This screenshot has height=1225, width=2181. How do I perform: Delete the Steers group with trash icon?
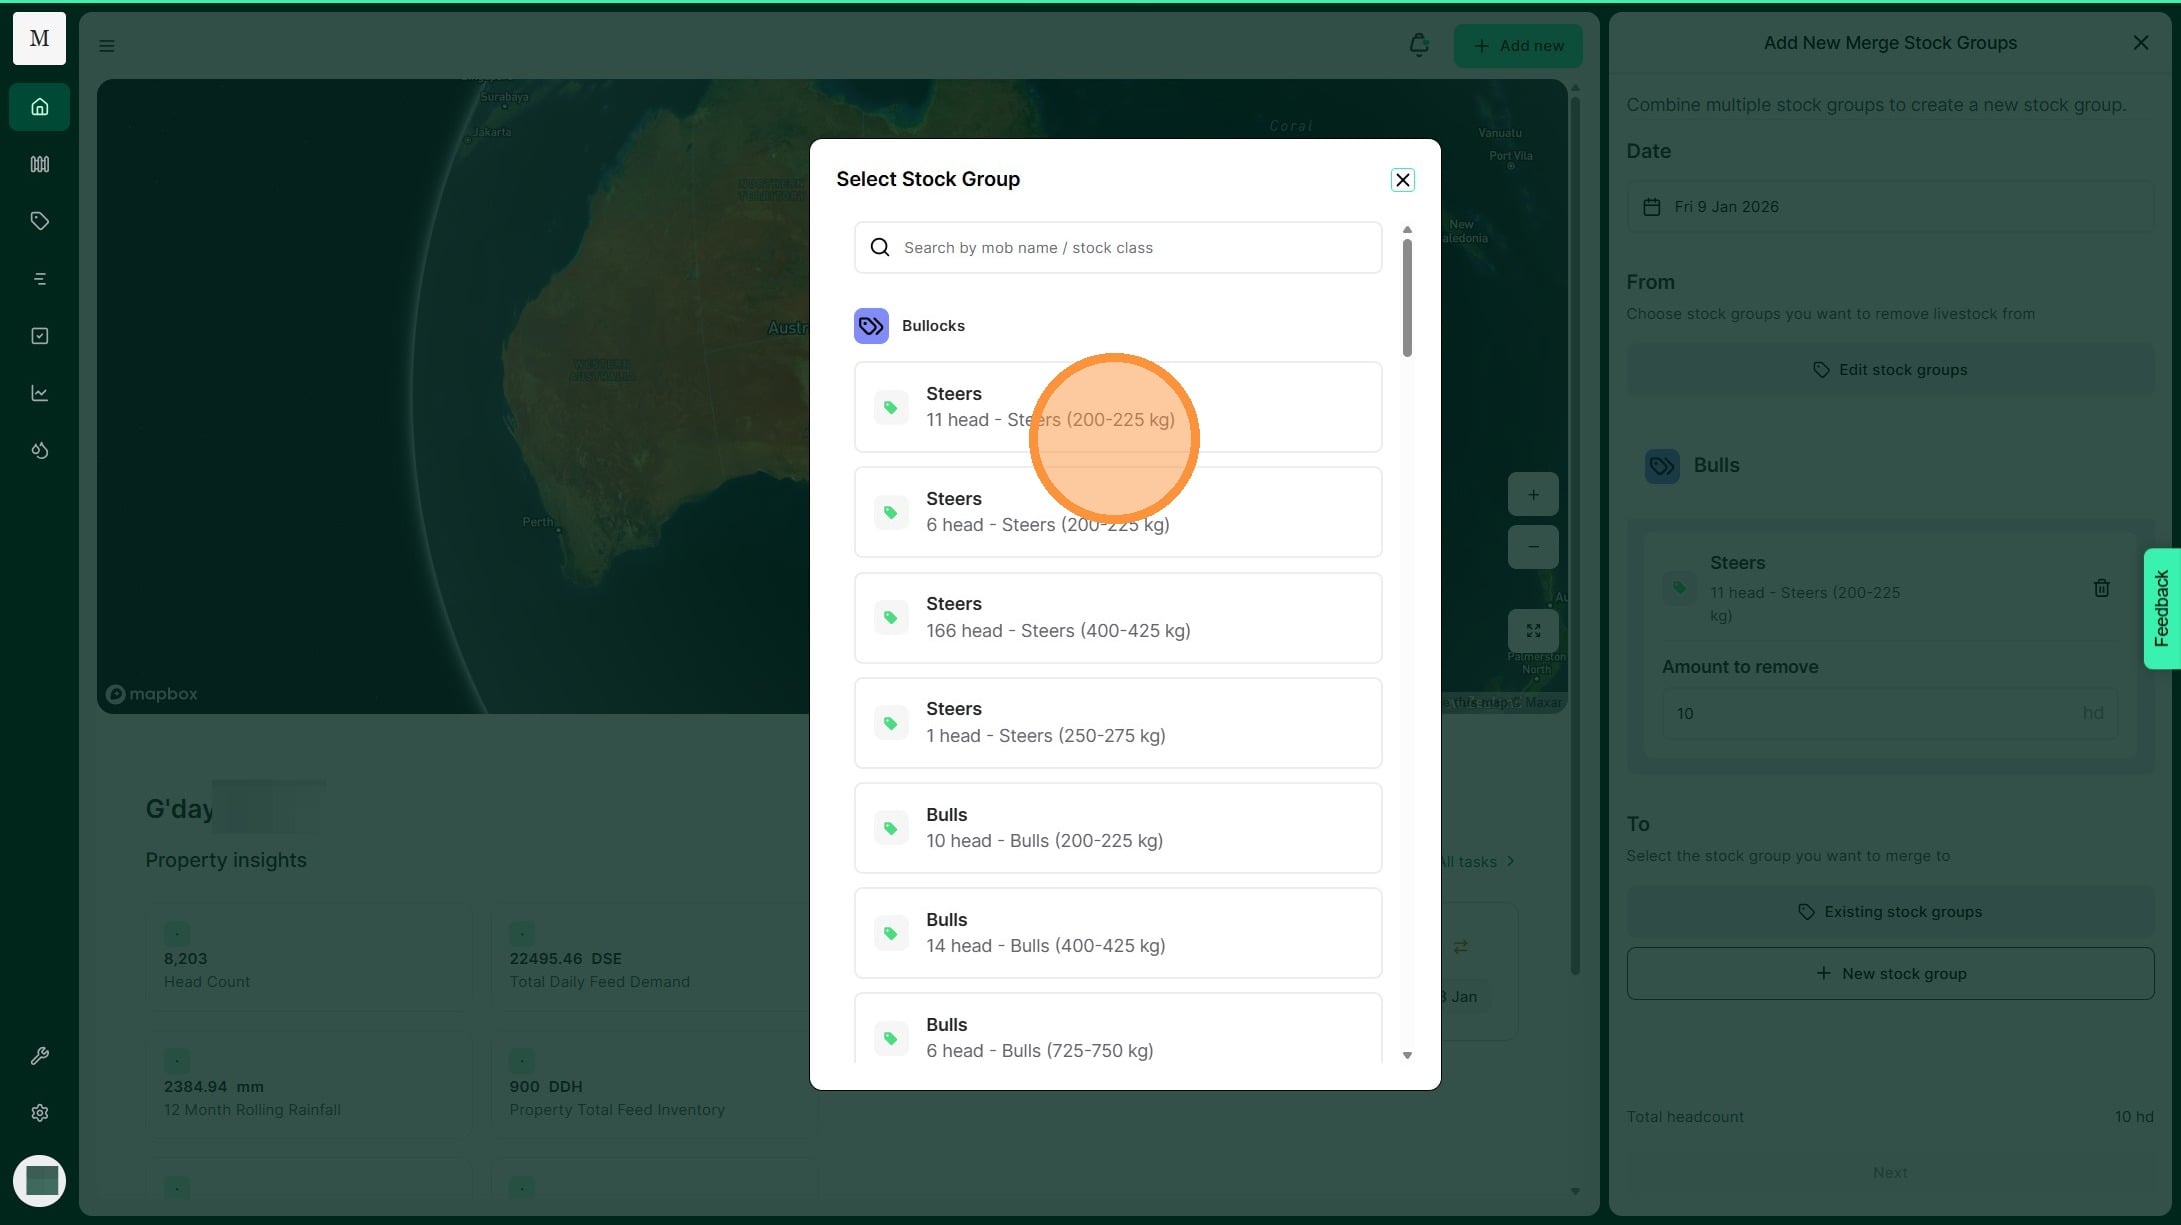tap(2101, 588)
